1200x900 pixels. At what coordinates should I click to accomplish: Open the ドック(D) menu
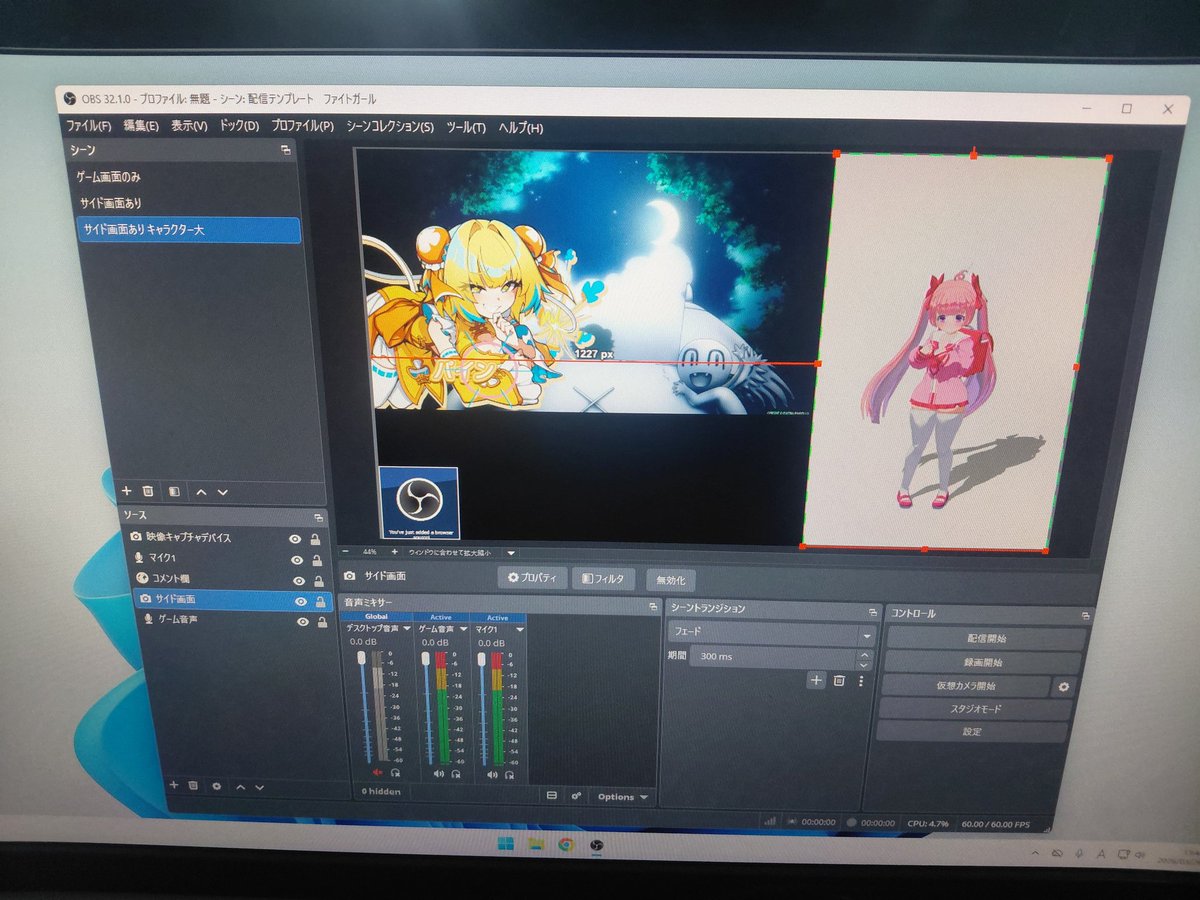[238, 127]
